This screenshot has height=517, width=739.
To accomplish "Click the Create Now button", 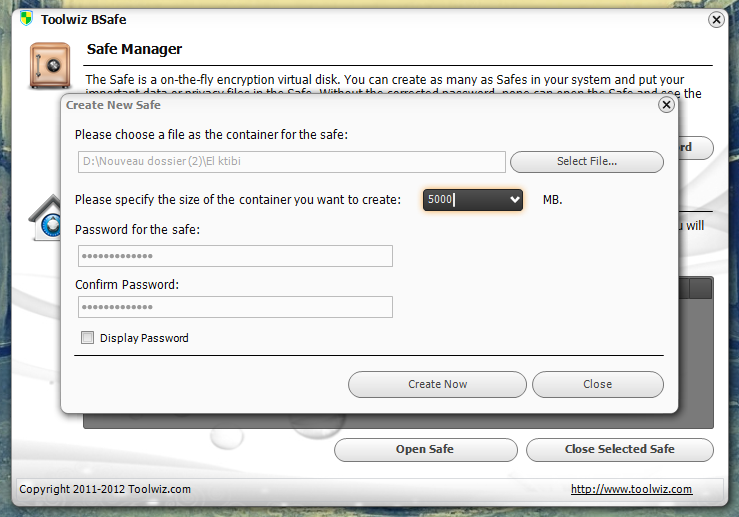I will point(437,385).
